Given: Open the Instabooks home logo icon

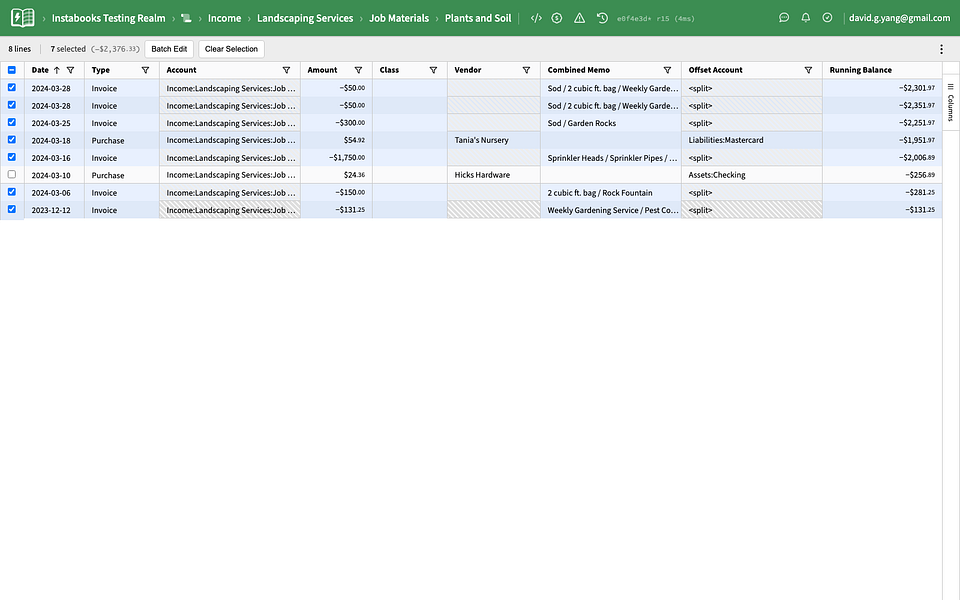Looking at the screenshot, I should click(x=23, y=18).
